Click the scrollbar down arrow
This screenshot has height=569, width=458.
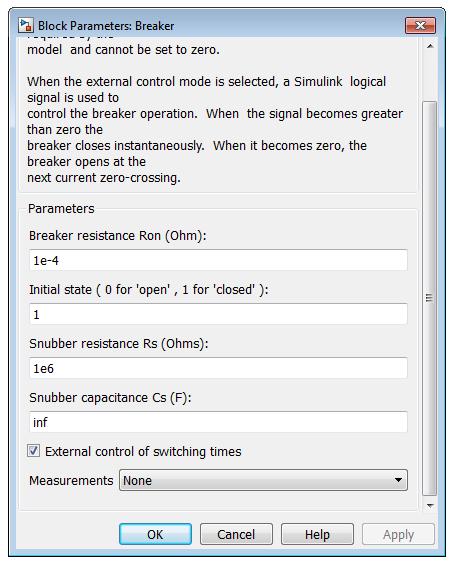point(430,505)
